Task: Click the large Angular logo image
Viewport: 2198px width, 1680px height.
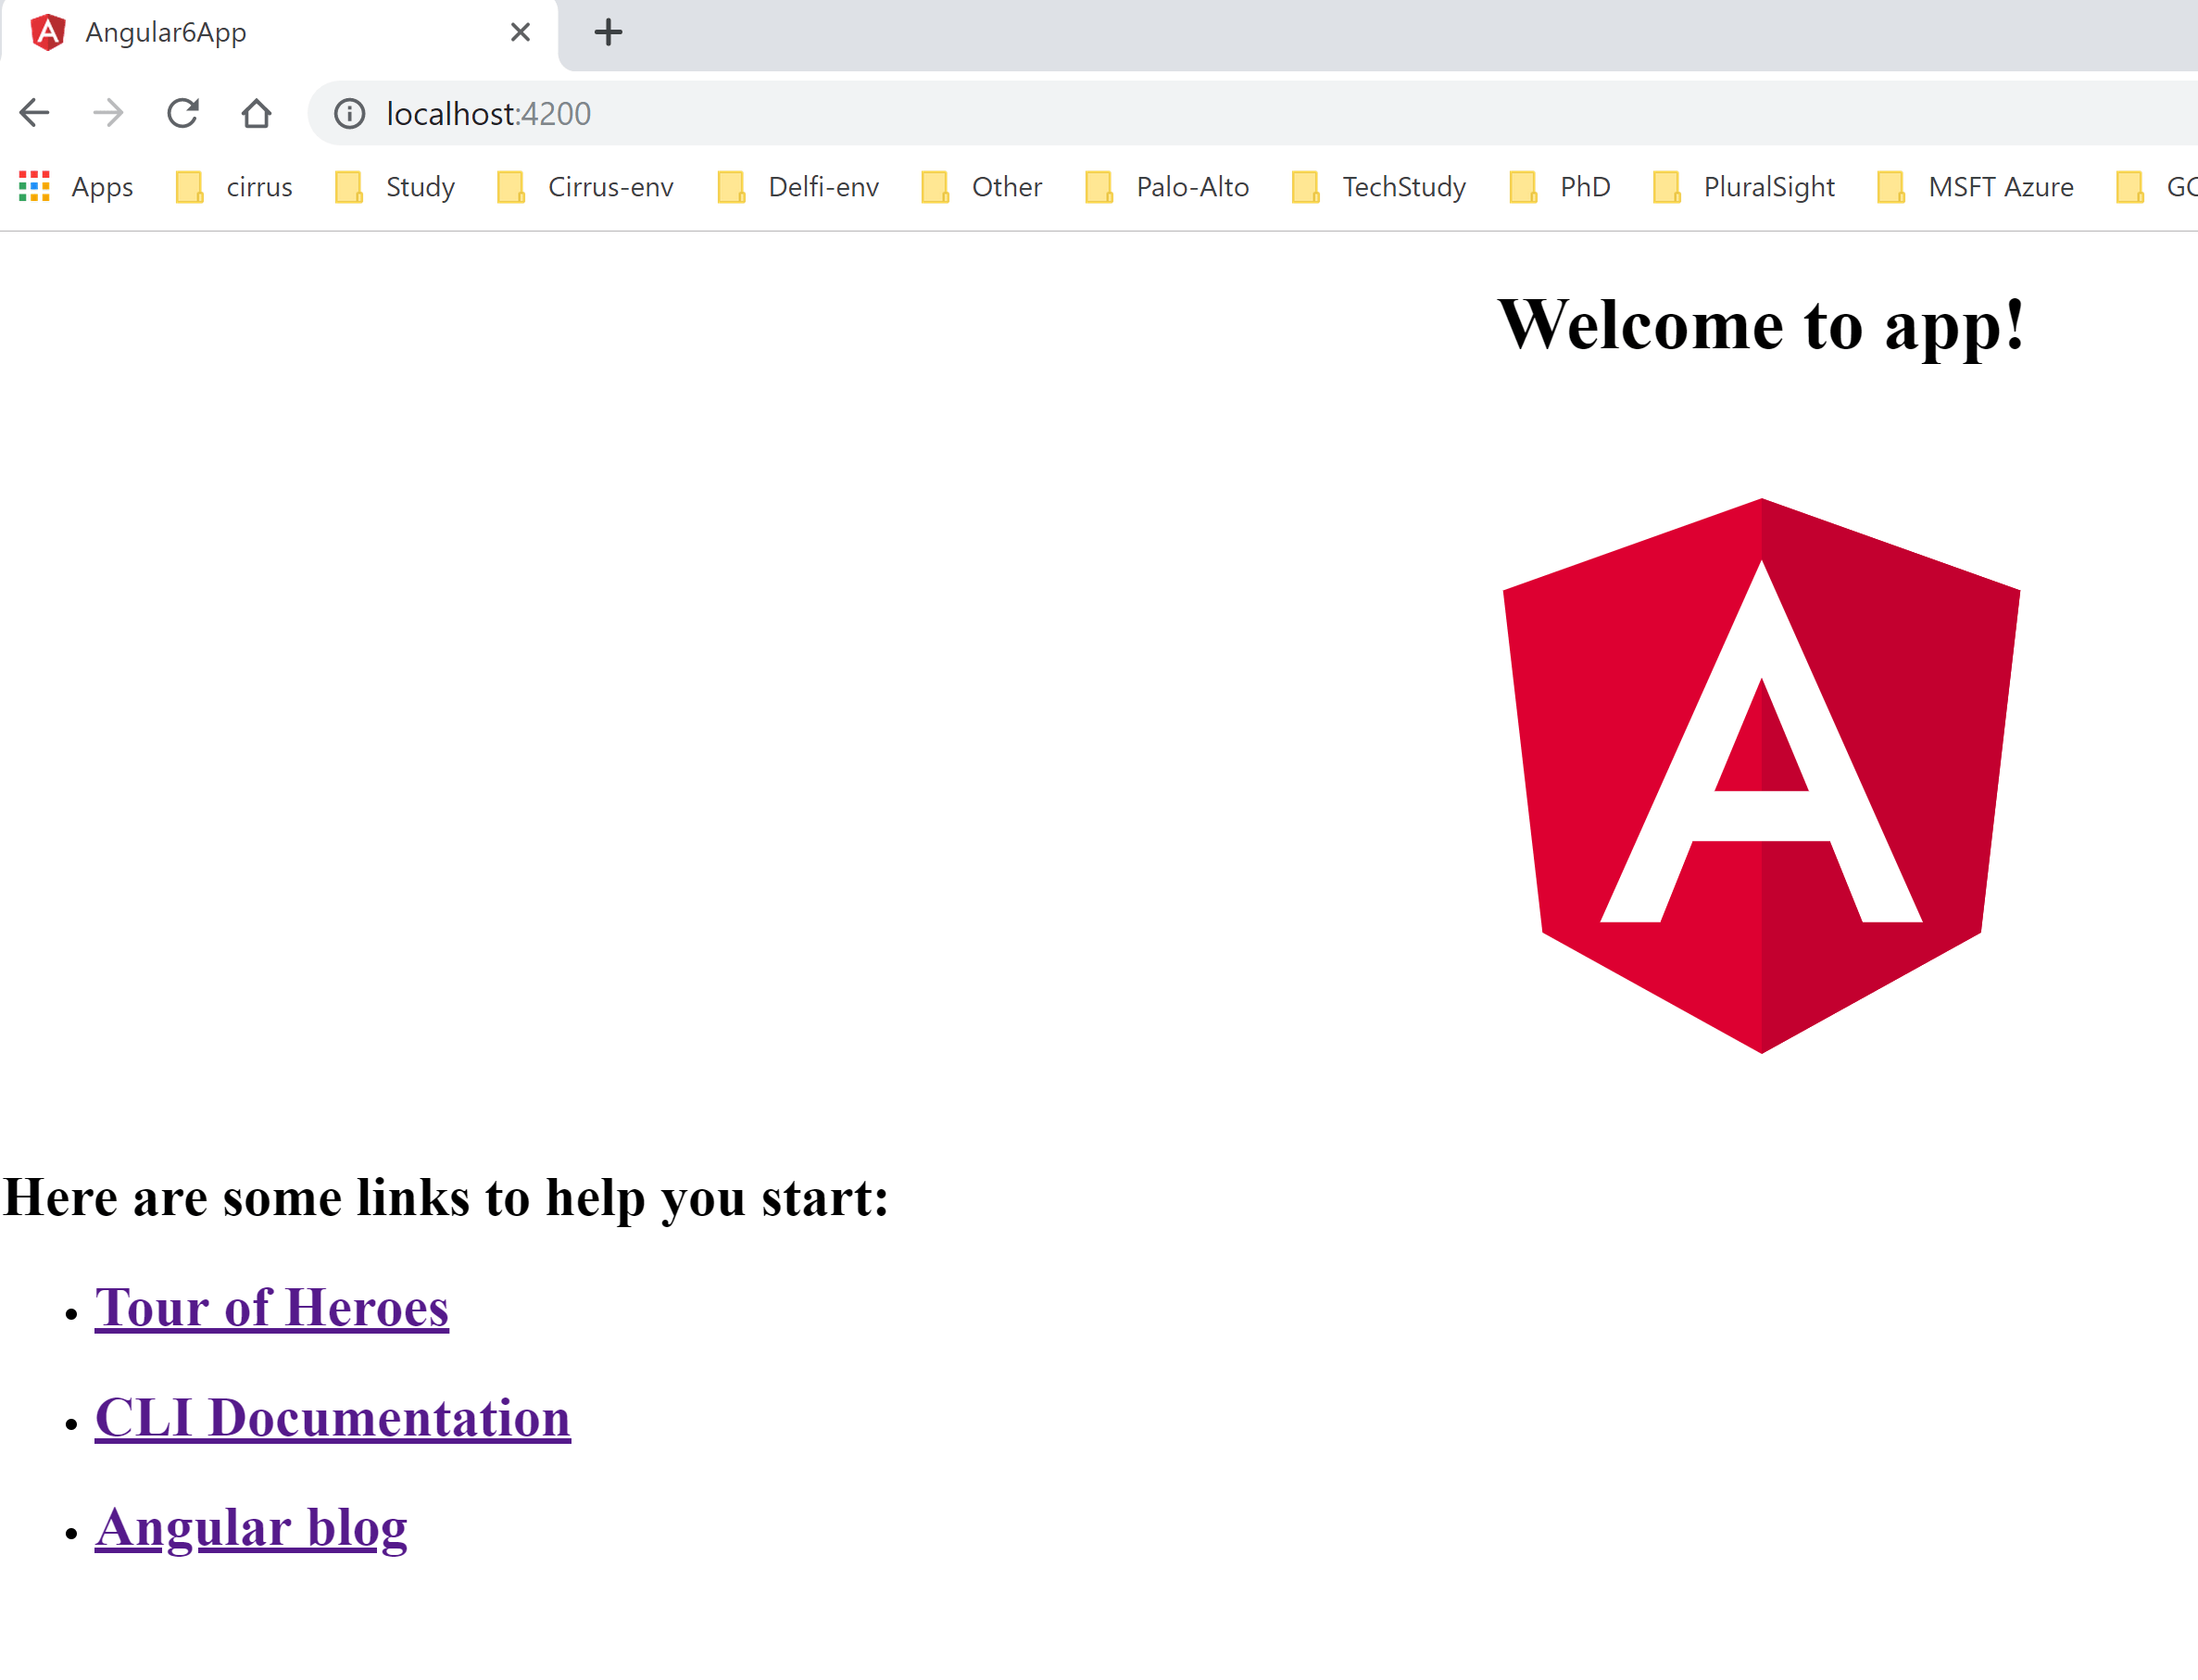Action: point(1761,775)
